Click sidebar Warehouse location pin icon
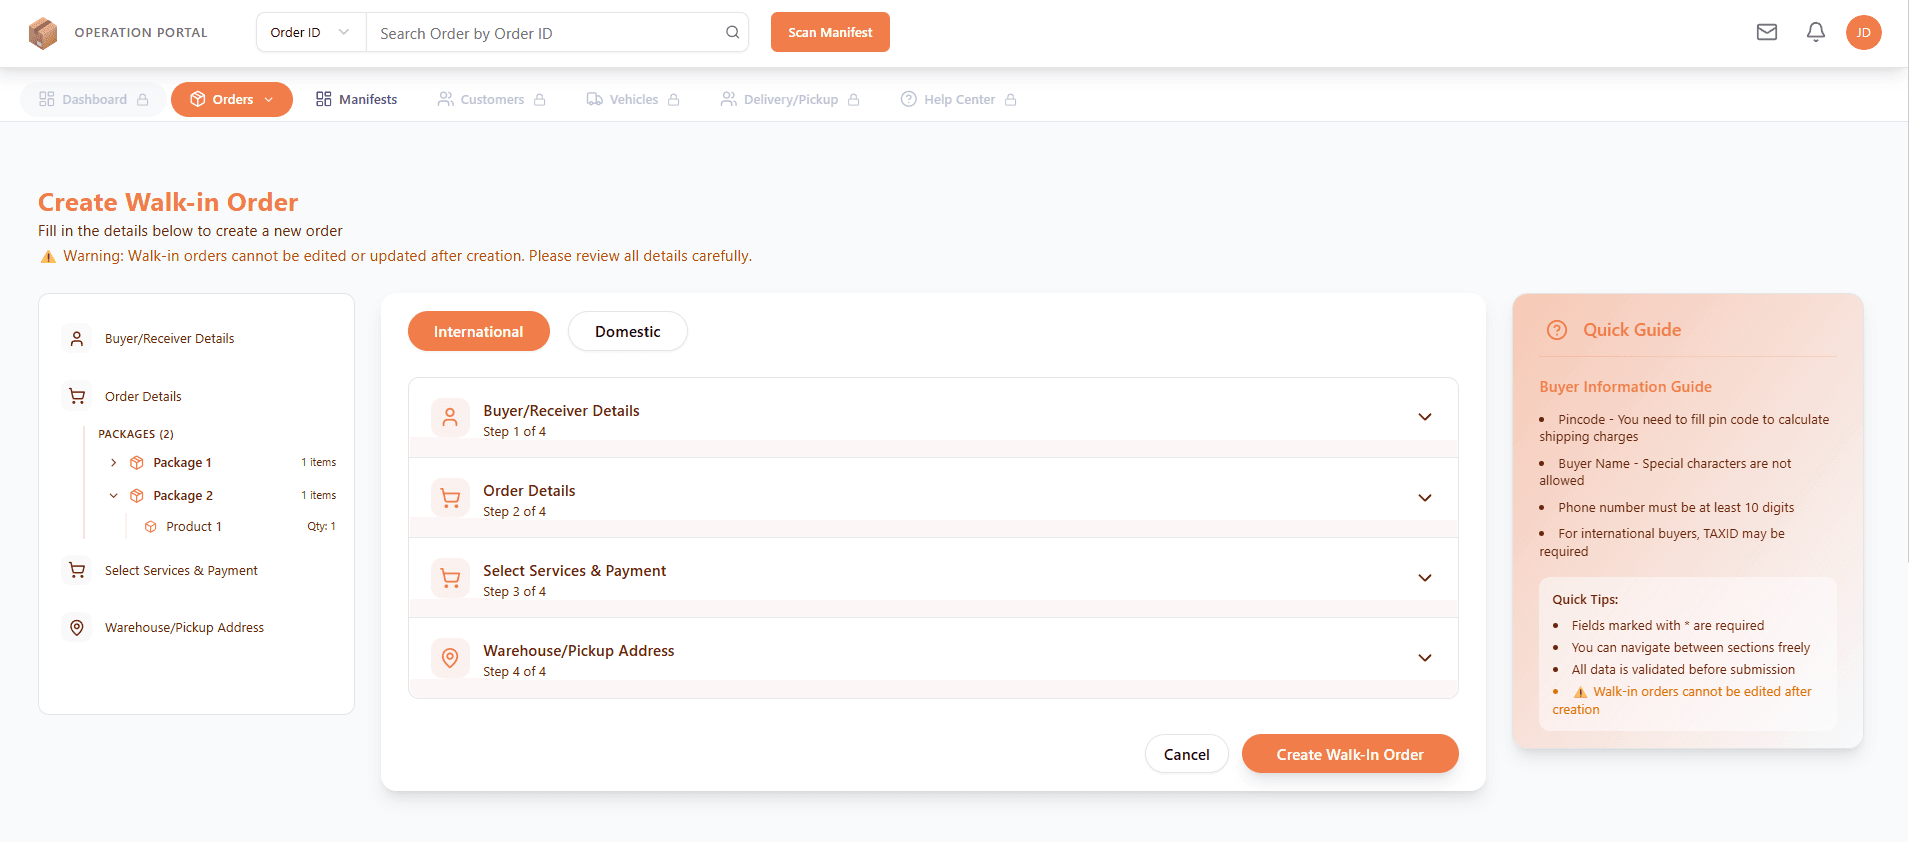The width and height of the screenshot is (1909, 842). coord(77,628)
